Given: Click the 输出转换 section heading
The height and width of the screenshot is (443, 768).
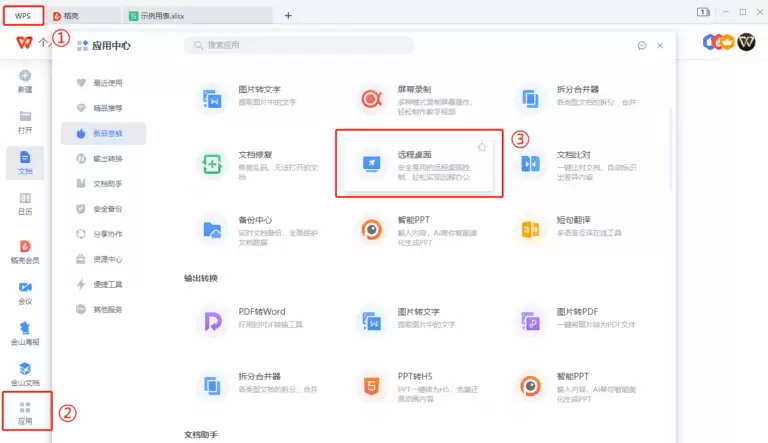Looking at the screenshot, I should [x=201, y=278].
